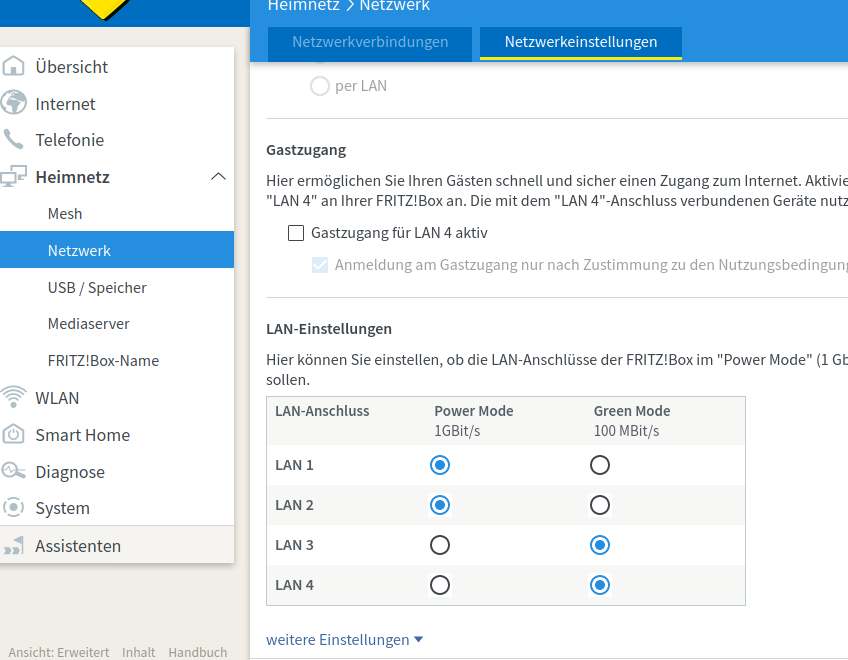Open the Handbuch link
Image resolution: width=848 pixels, height=660 pixels.
(x=197, y=652)
